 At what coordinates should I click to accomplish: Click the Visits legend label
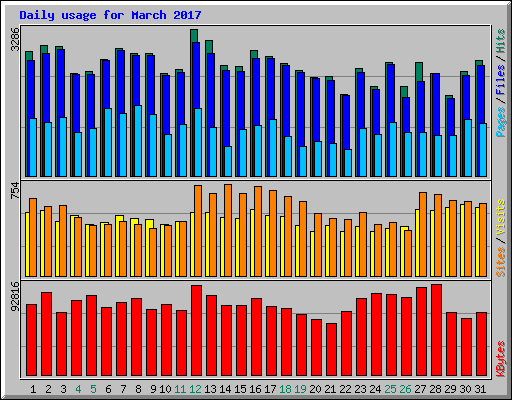point(500,217)
